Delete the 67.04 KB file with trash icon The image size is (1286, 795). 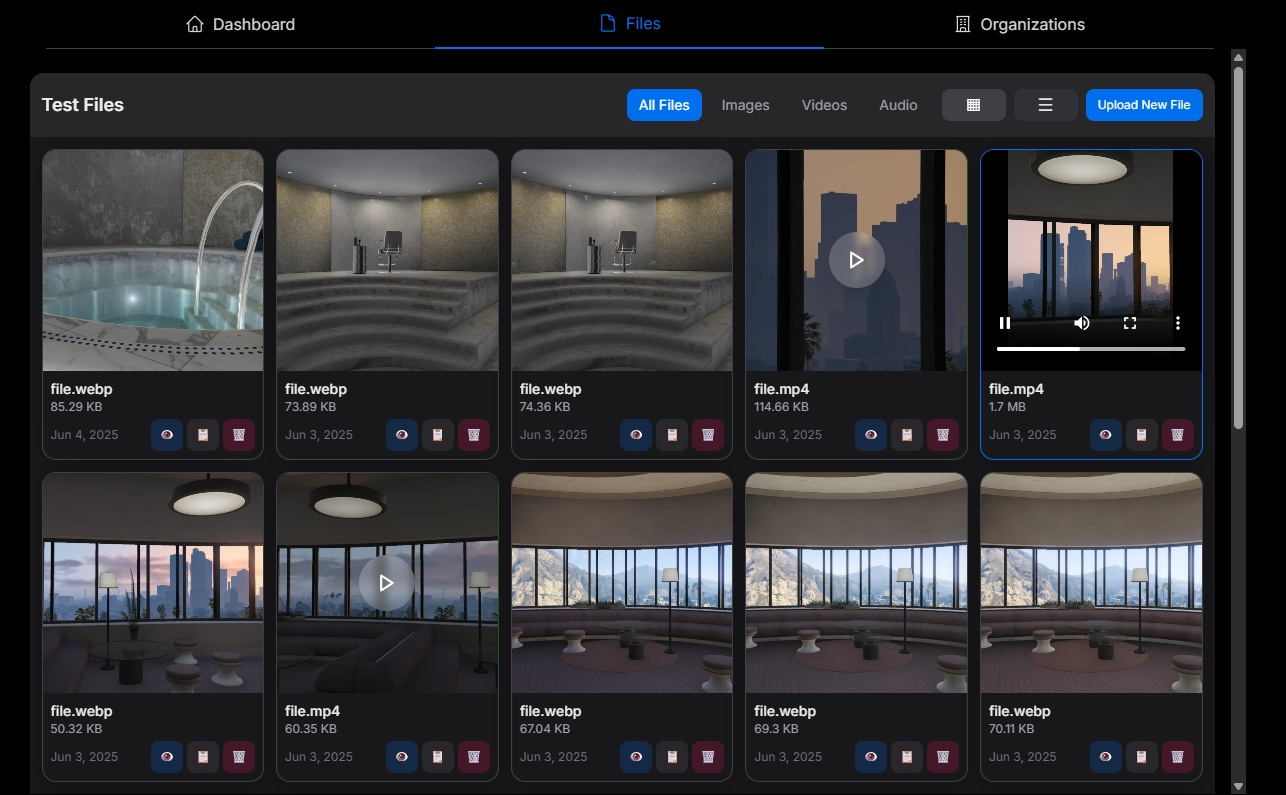point(708,757)
